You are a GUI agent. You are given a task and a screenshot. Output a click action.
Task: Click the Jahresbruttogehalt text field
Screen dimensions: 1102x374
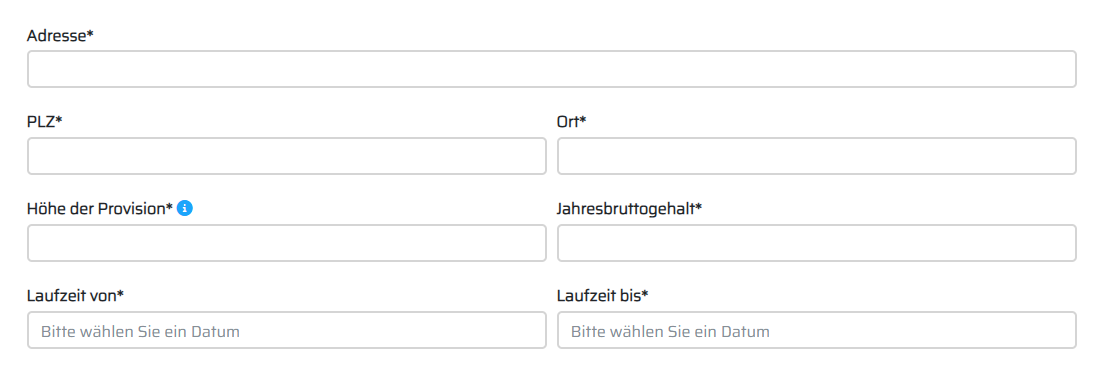click(x=817, y=243)
